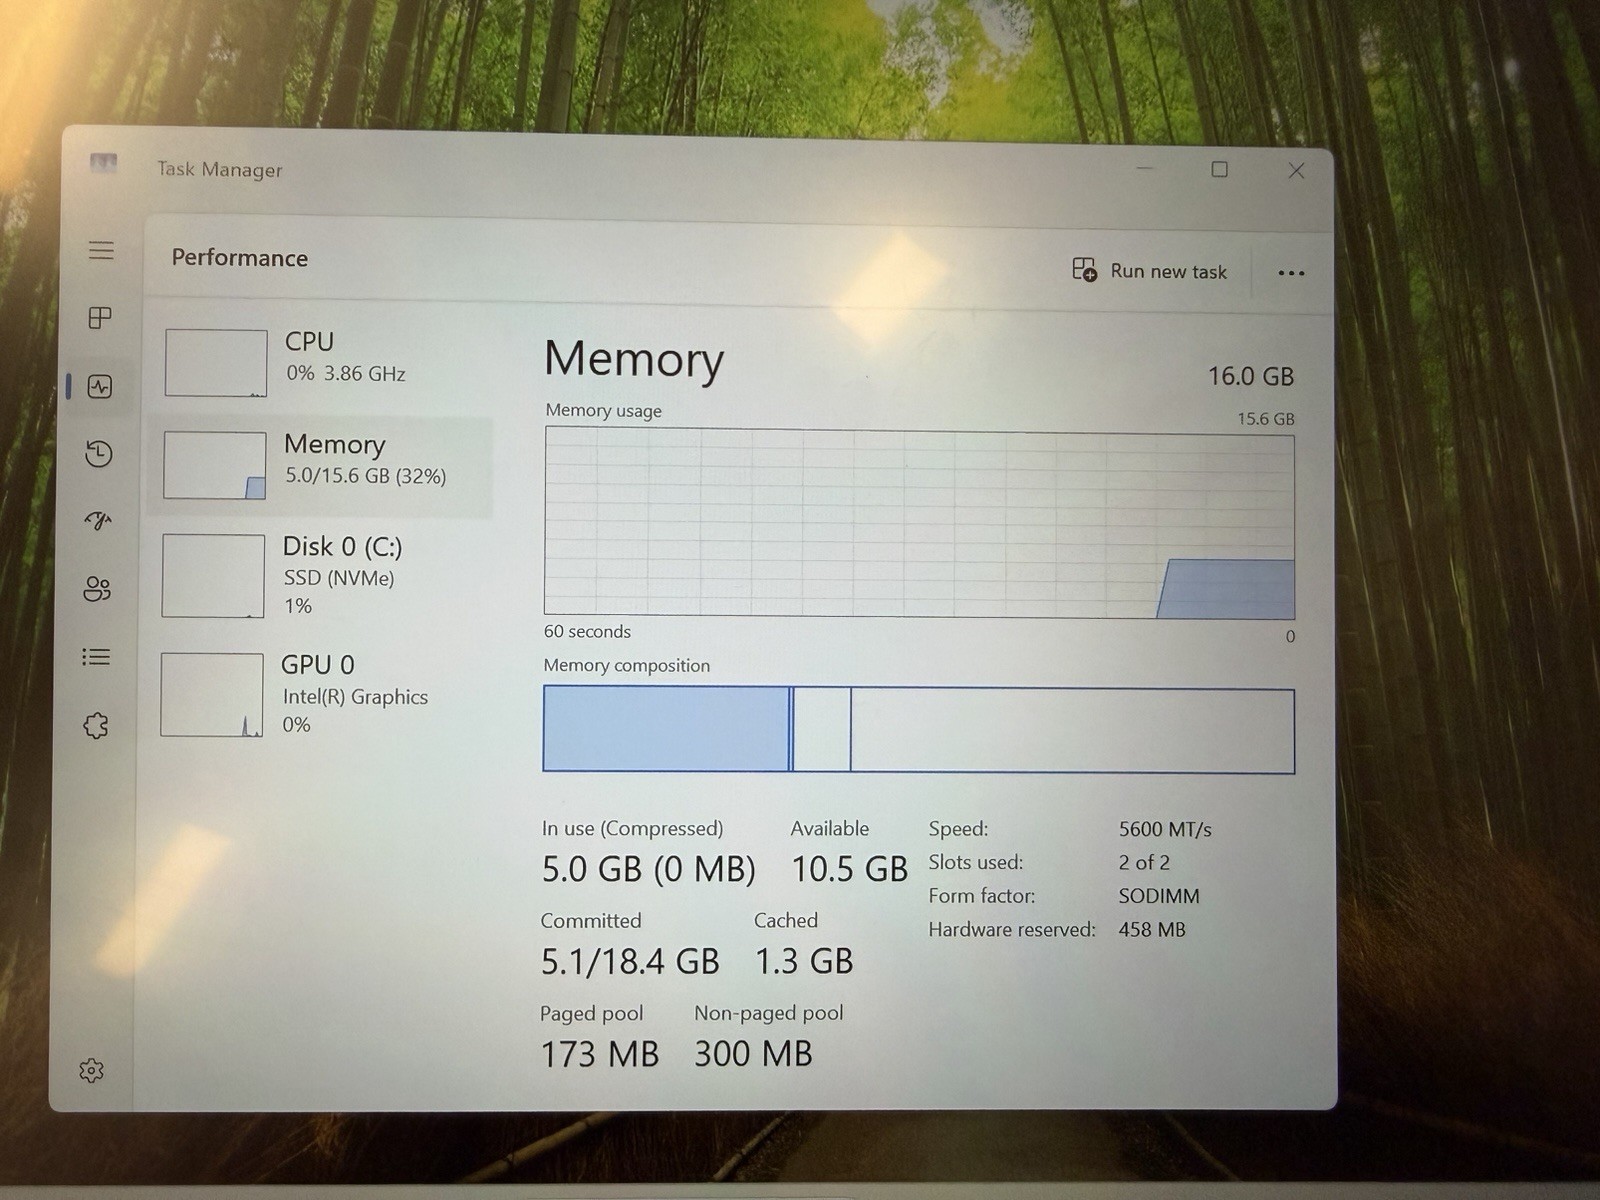Click the standby segment of the memory composition bar
Image resolution: width=1600 pixels, height=1200 pixels.
pyautogui.click(x=822, y=729)
